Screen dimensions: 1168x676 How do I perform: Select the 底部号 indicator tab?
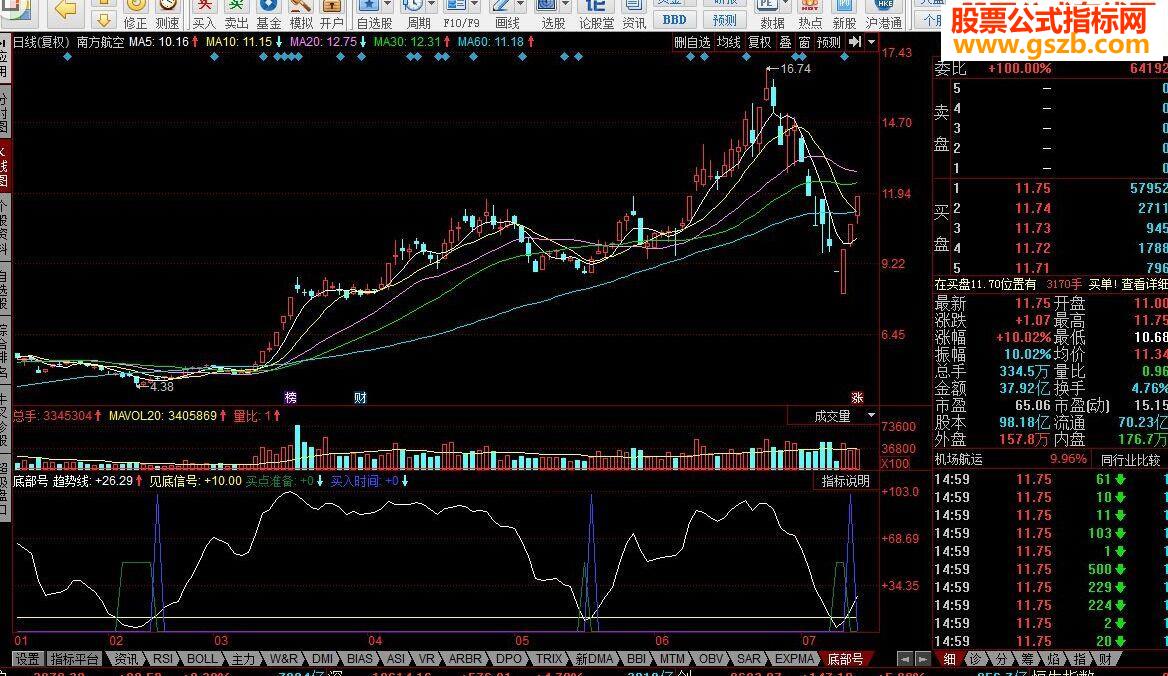click(x=845, y=659)
